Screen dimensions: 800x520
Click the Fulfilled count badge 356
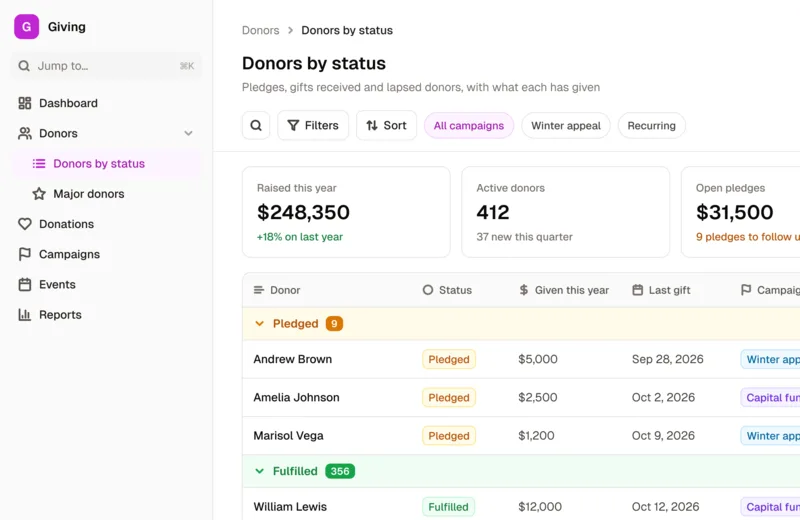pyautogui.click(x=340, y=471)
